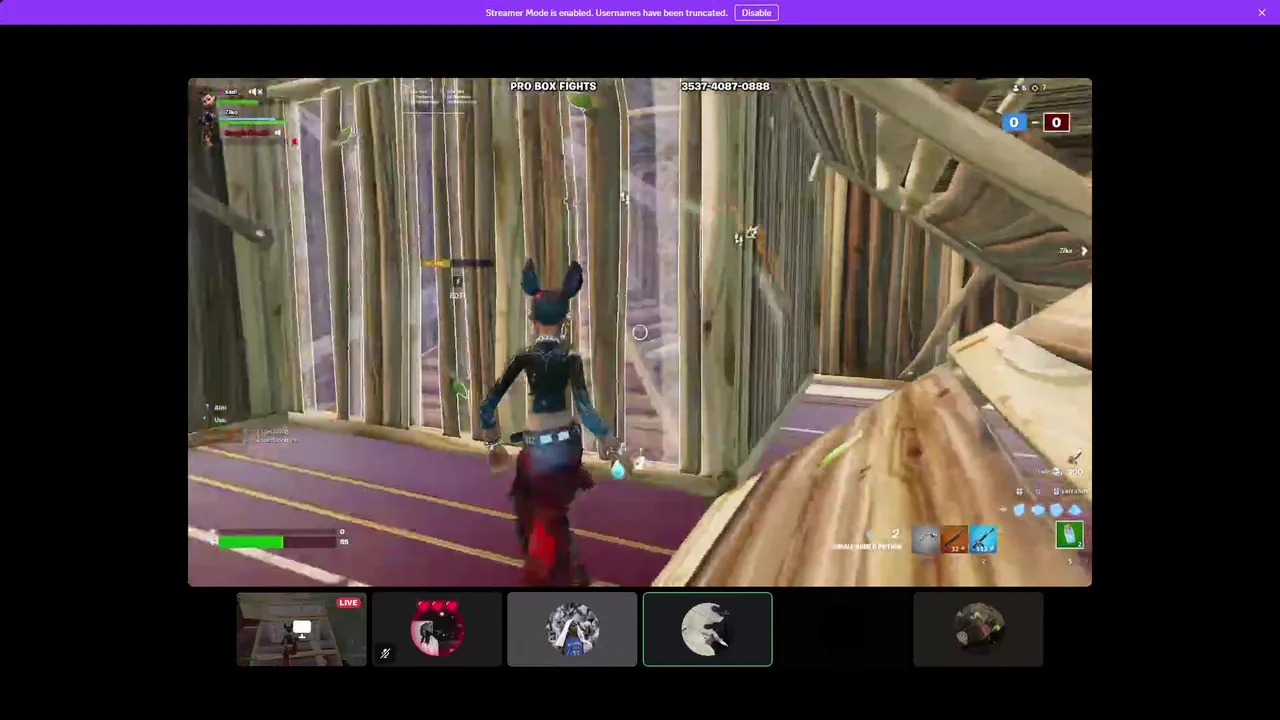This screenshot has height=720, width=1280.
Task: Select the wall build piece icon
Action: (1019, 510)
